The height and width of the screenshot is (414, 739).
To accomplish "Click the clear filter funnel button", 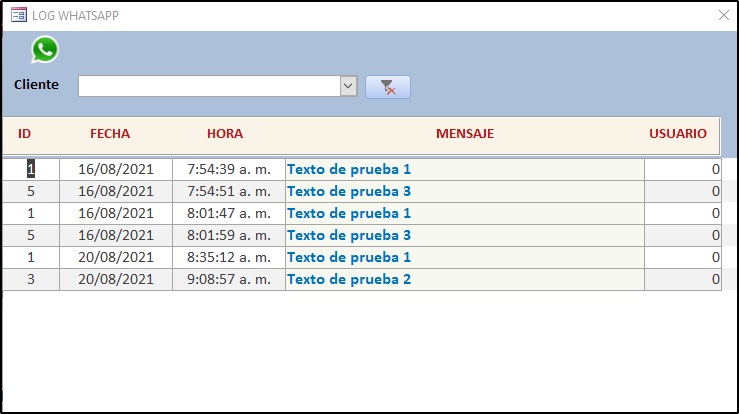I will 388,87.
